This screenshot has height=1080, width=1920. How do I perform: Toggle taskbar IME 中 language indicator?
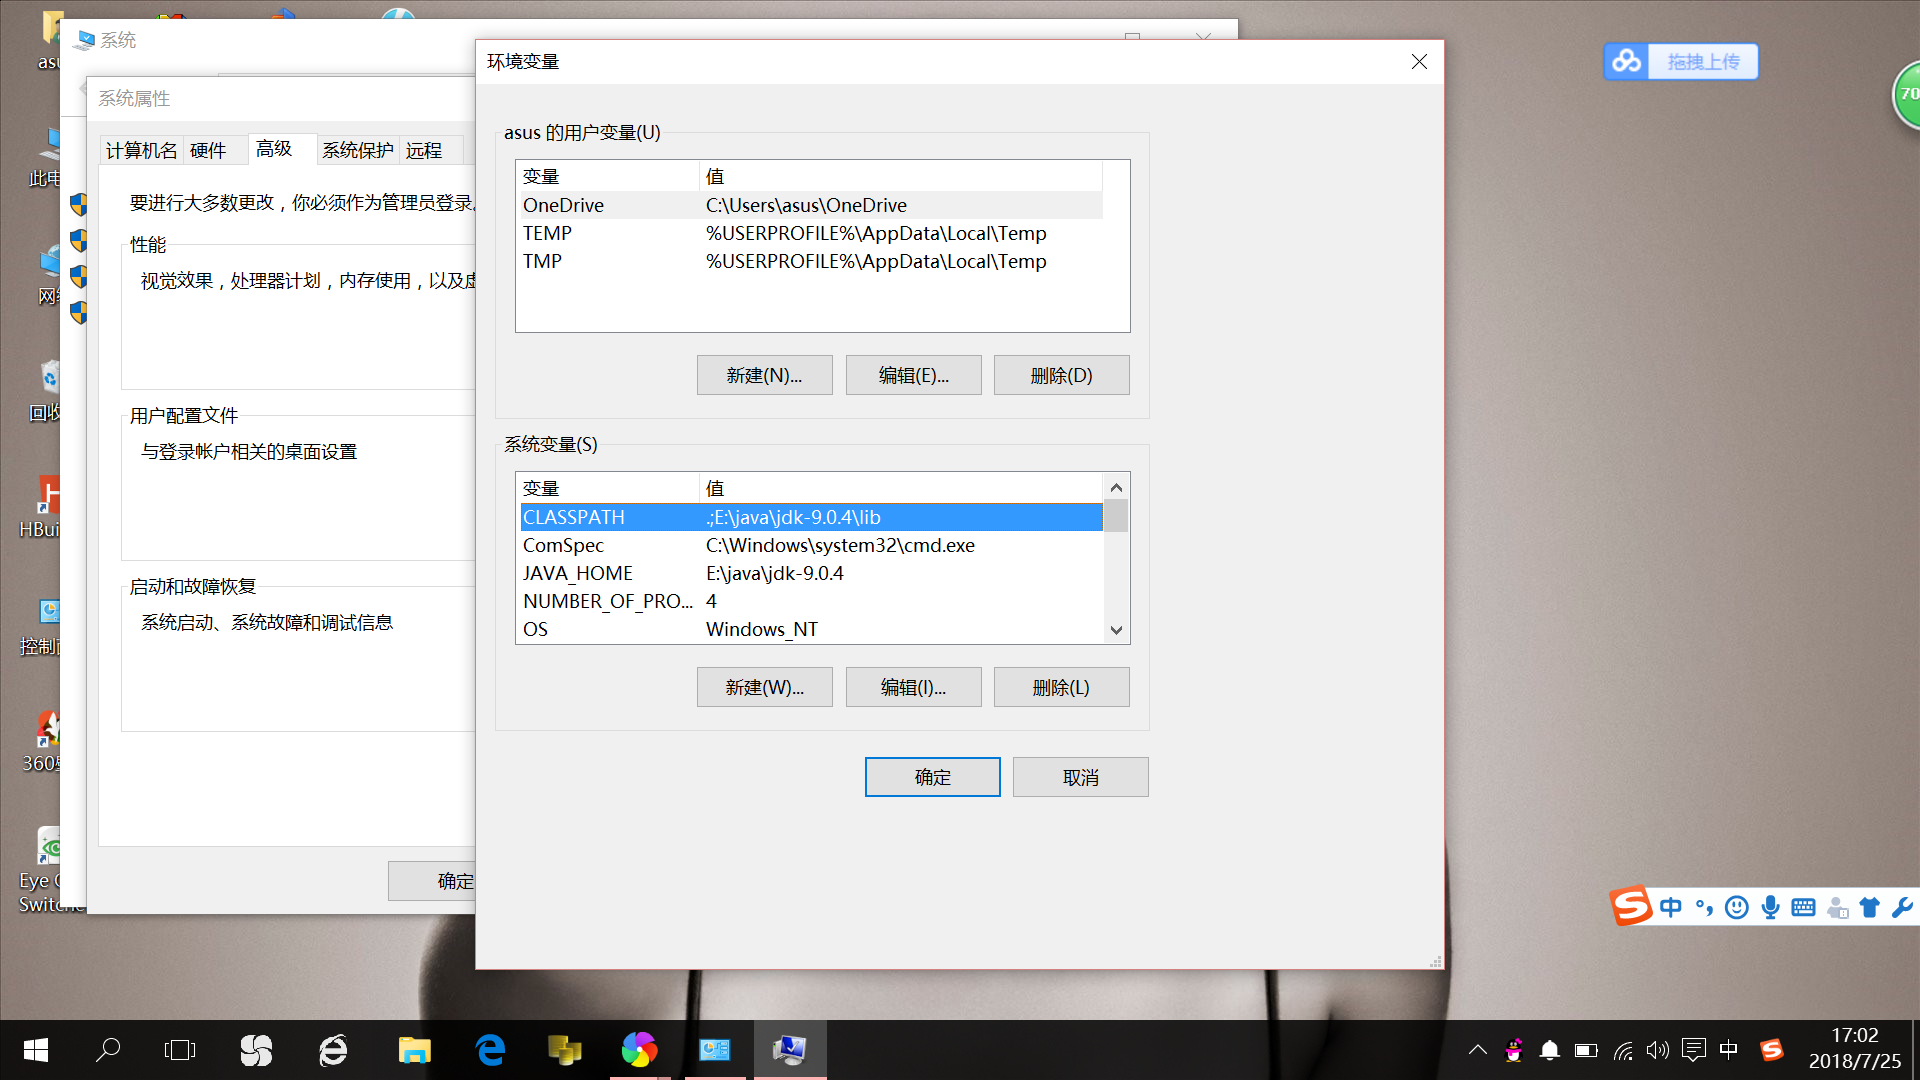point(1728,1050)
